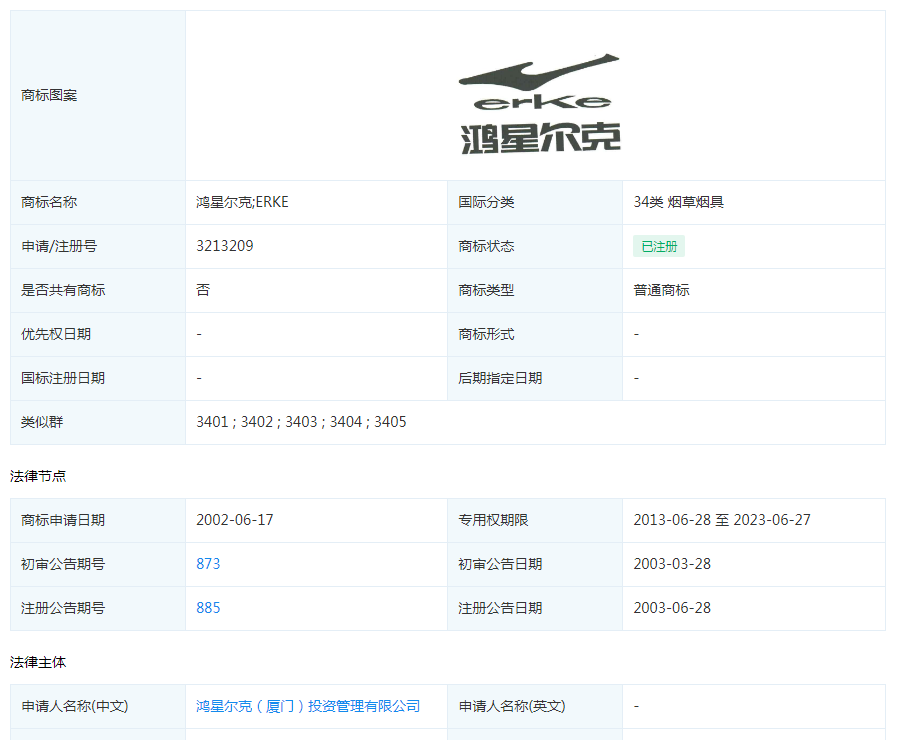
Task: Select the 普通商标 trademark type value
Action: tap(661, 290)
